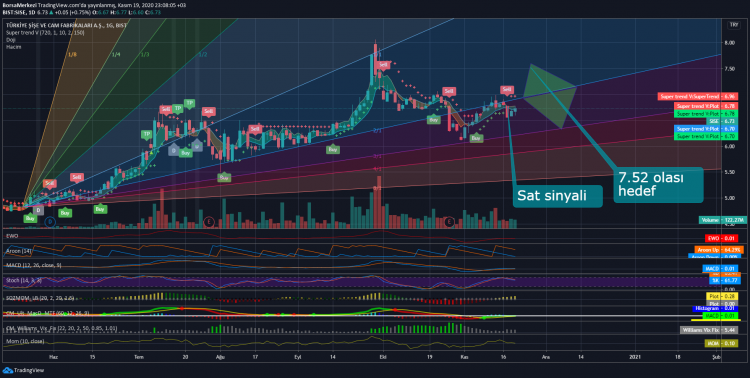Click 'Ağu' on the time axis

tap(221, 356)
